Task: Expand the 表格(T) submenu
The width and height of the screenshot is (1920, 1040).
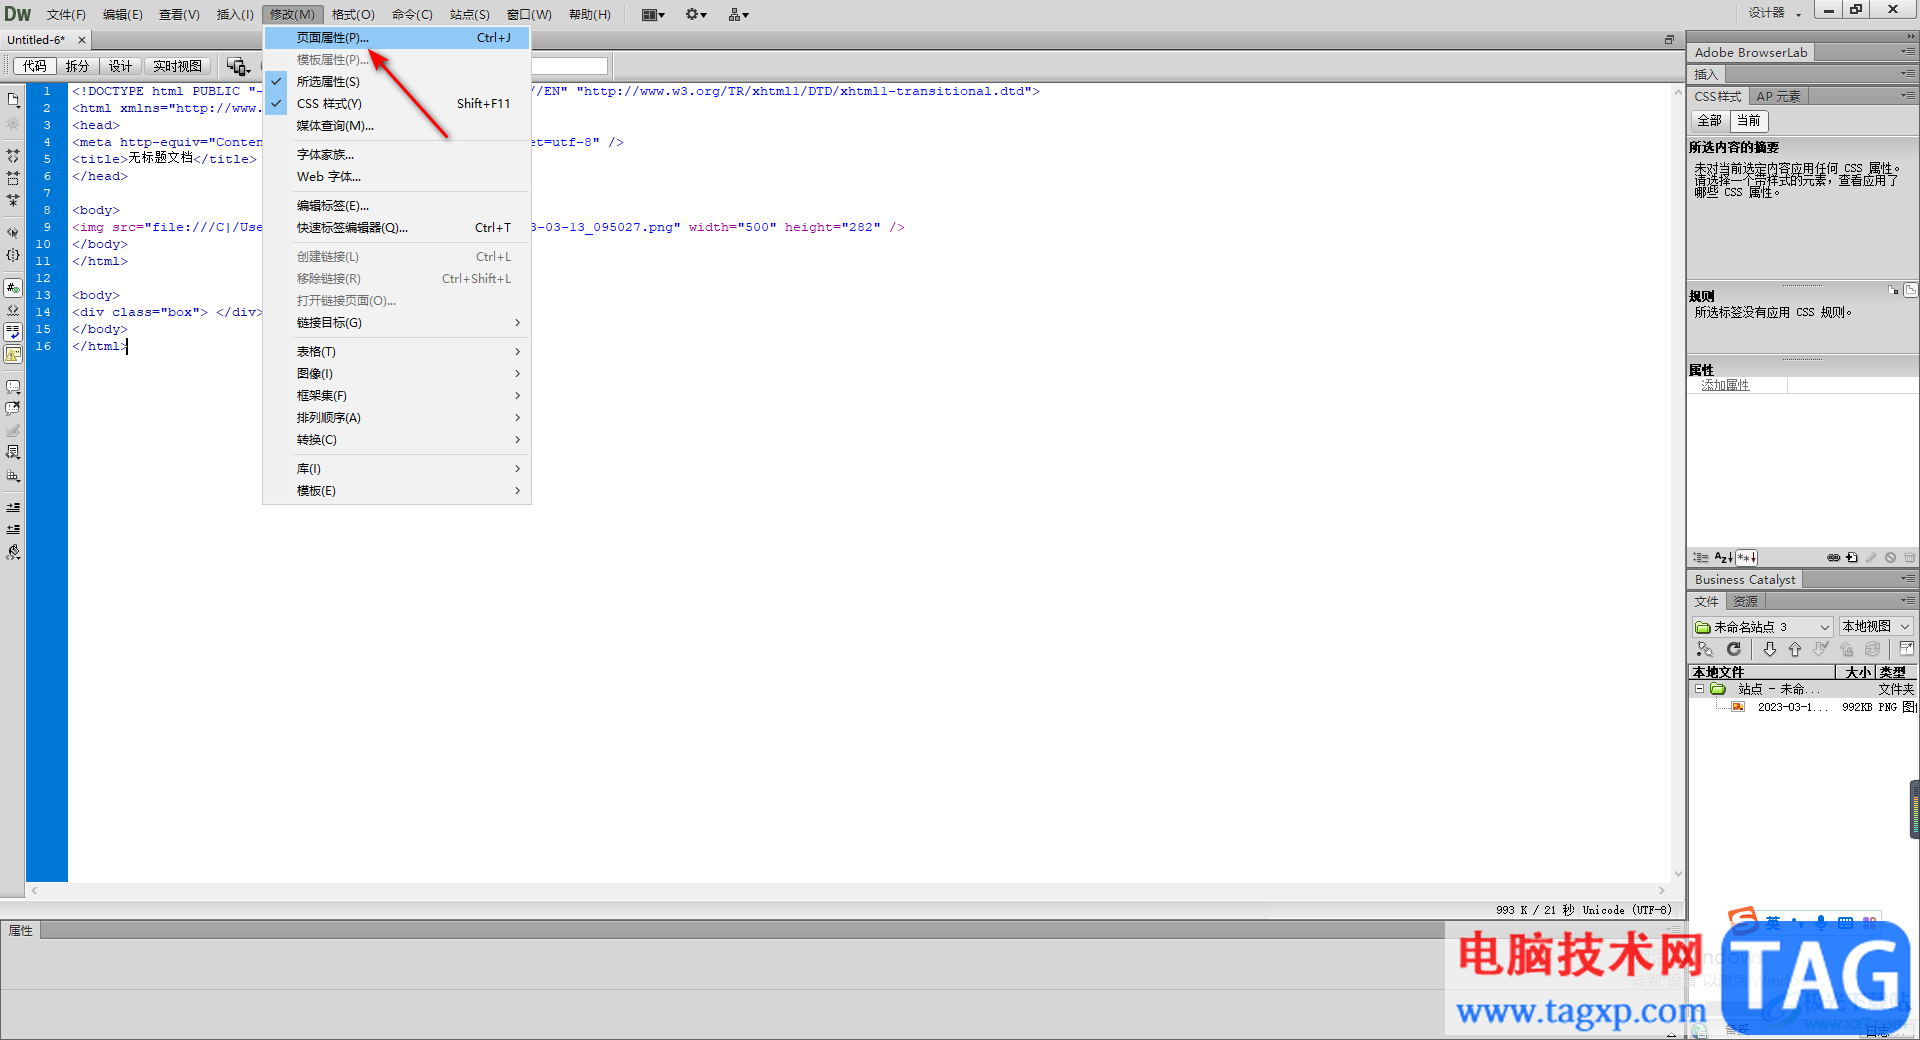Action: pos(397,352)
